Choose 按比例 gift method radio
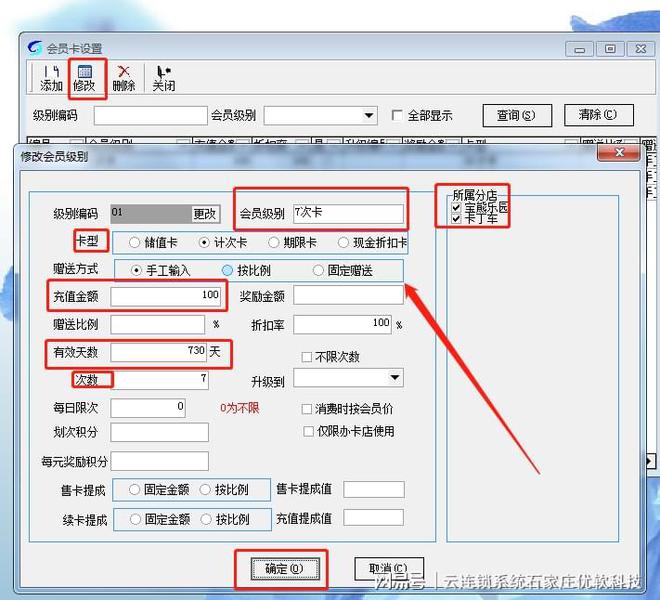 (x=227, y=270)
